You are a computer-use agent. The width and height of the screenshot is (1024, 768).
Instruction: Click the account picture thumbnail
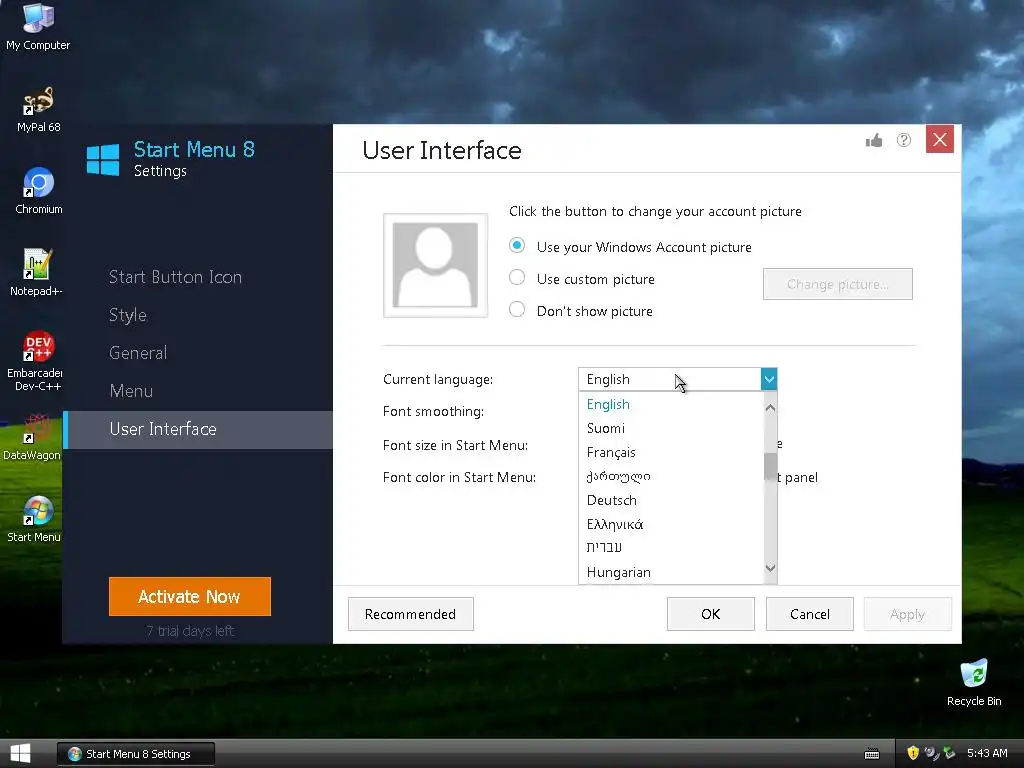click(435, 265)
